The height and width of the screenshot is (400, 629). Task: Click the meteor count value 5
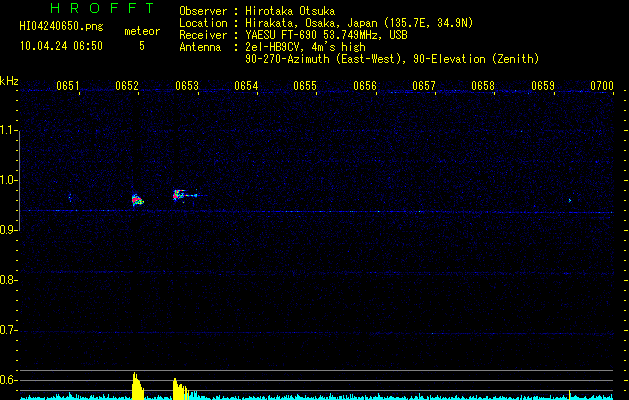142,46
